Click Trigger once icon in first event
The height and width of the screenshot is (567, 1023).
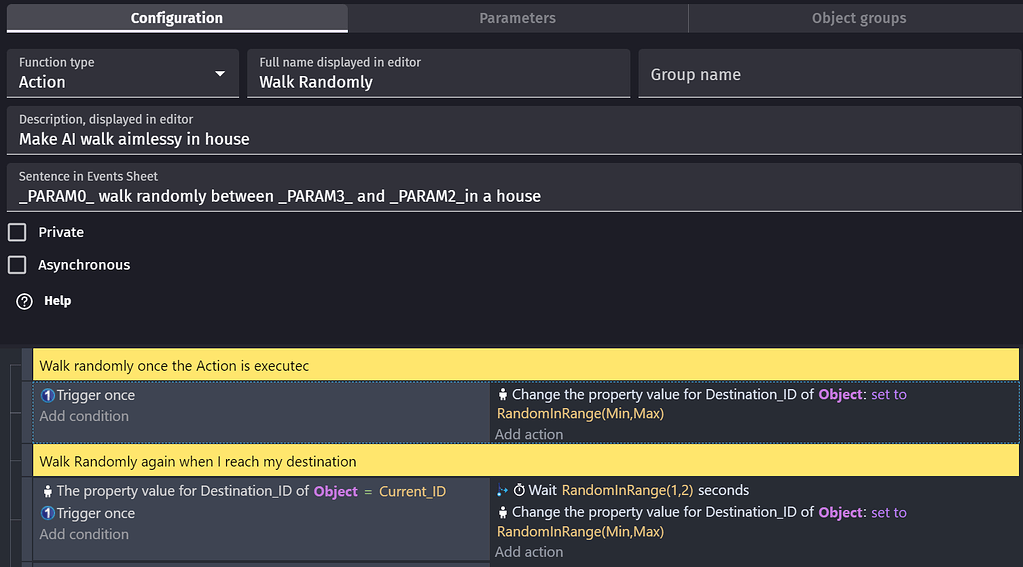tap(48, 395)
